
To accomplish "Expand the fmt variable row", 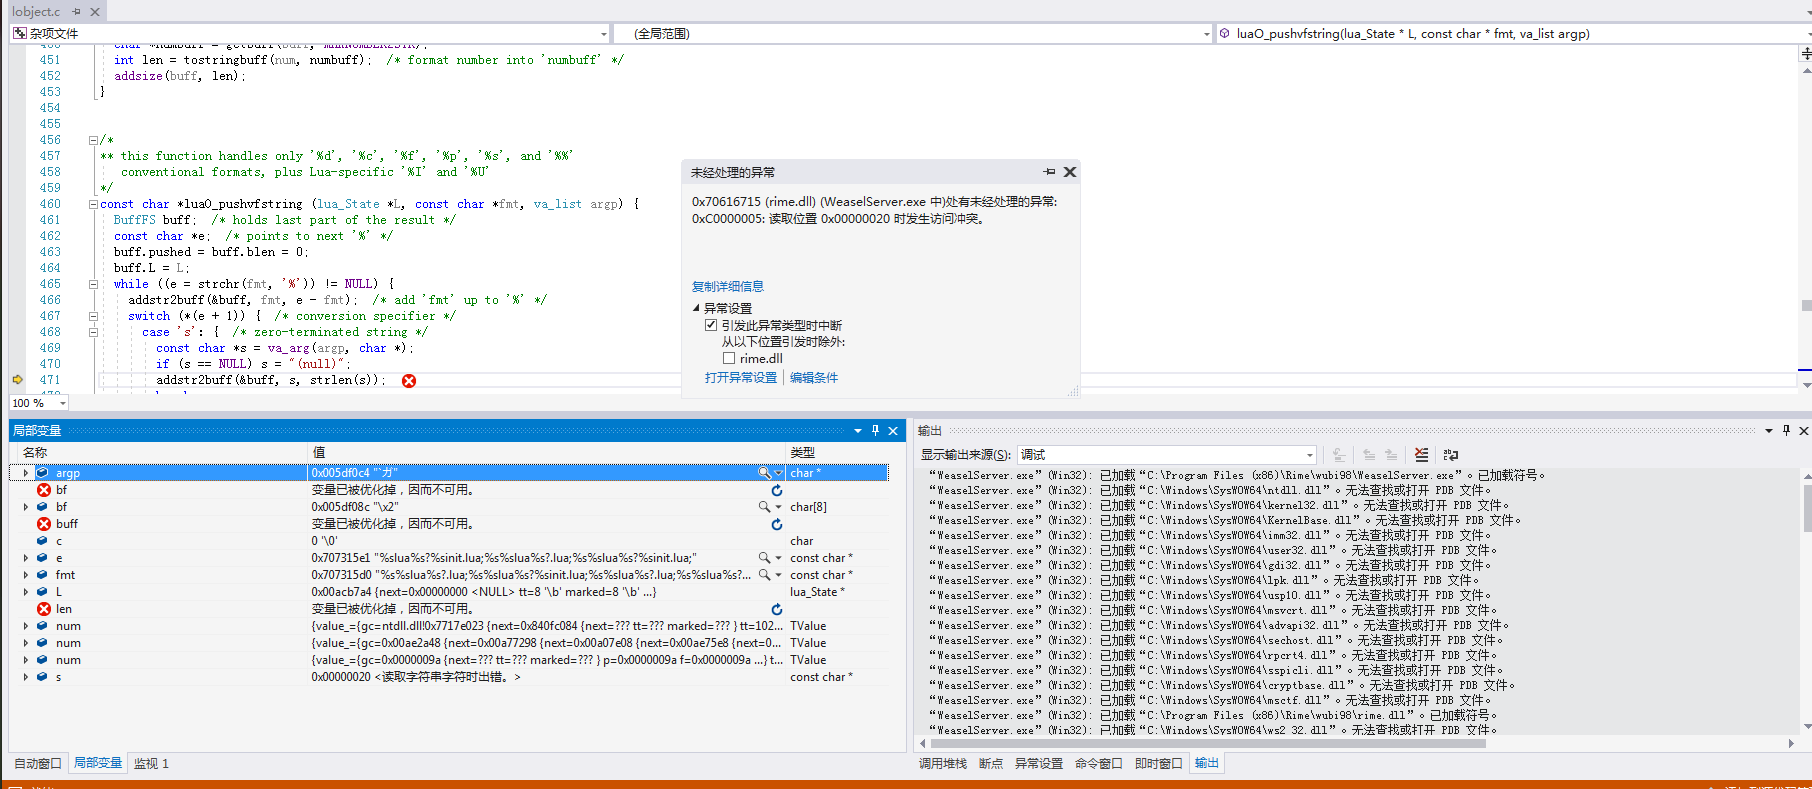I will point(26,575).
